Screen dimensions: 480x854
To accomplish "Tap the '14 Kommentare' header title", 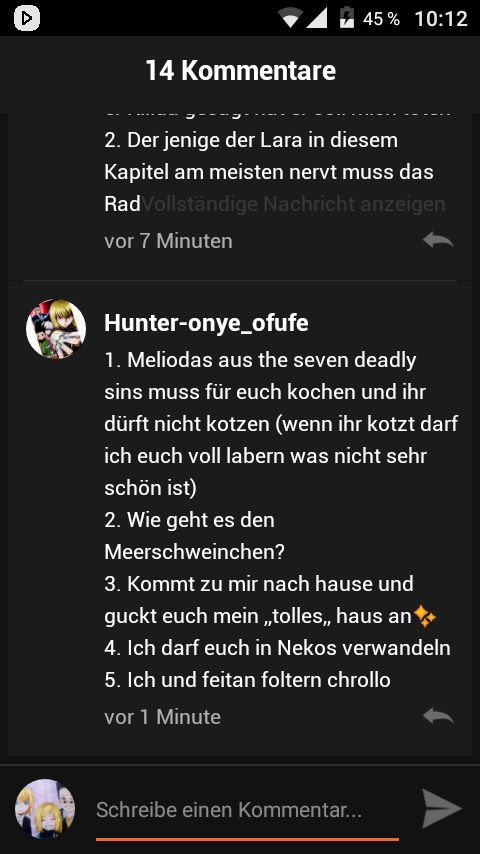I will tap(240, 71).
